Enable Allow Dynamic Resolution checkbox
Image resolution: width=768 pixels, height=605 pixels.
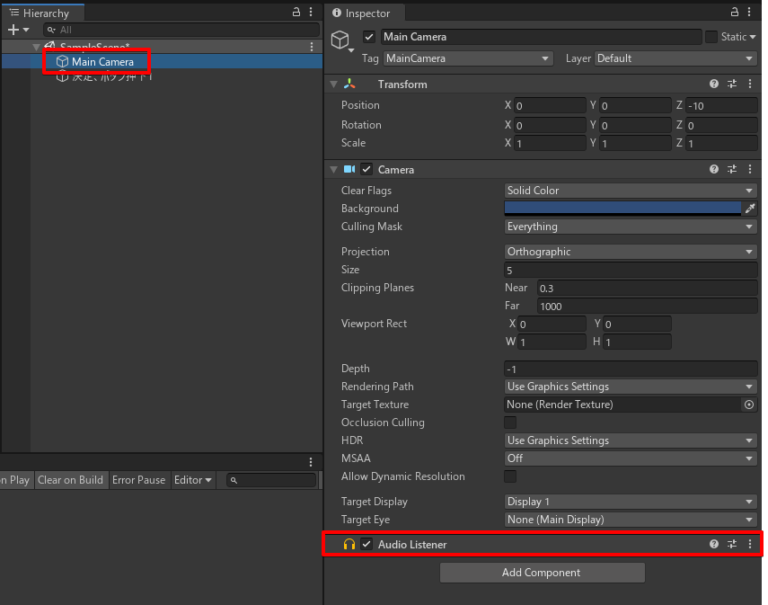[510, 476]
